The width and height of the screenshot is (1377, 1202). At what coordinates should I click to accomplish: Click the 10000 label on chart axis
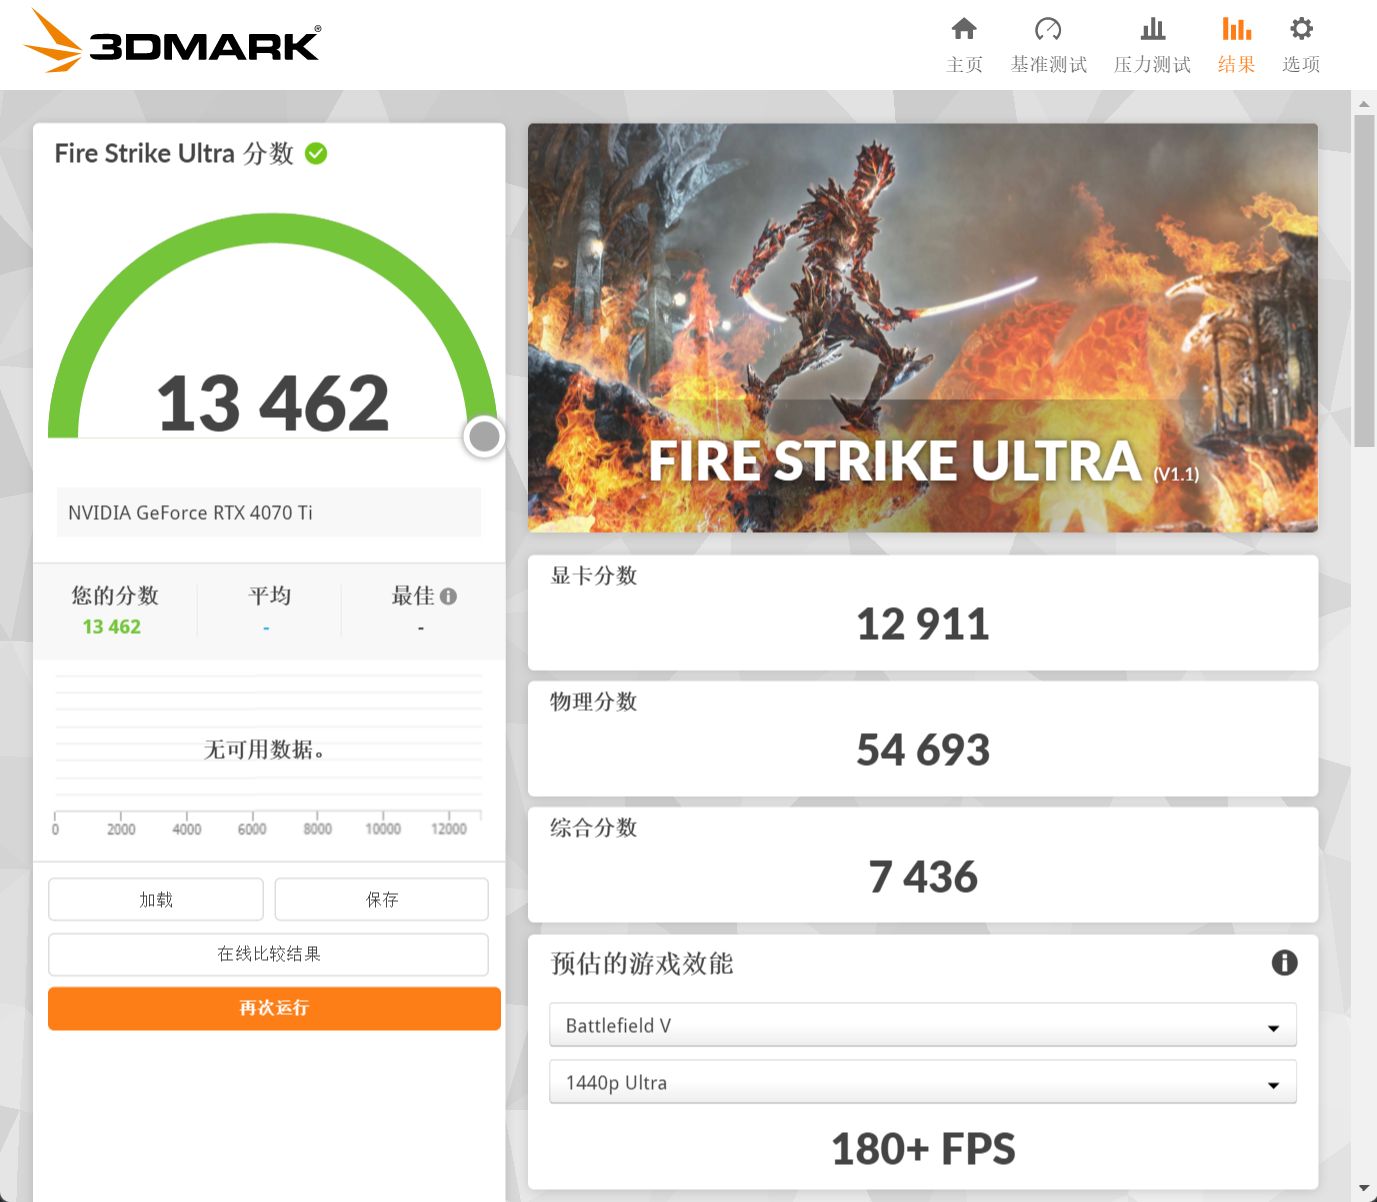click(x=383, y=829)
